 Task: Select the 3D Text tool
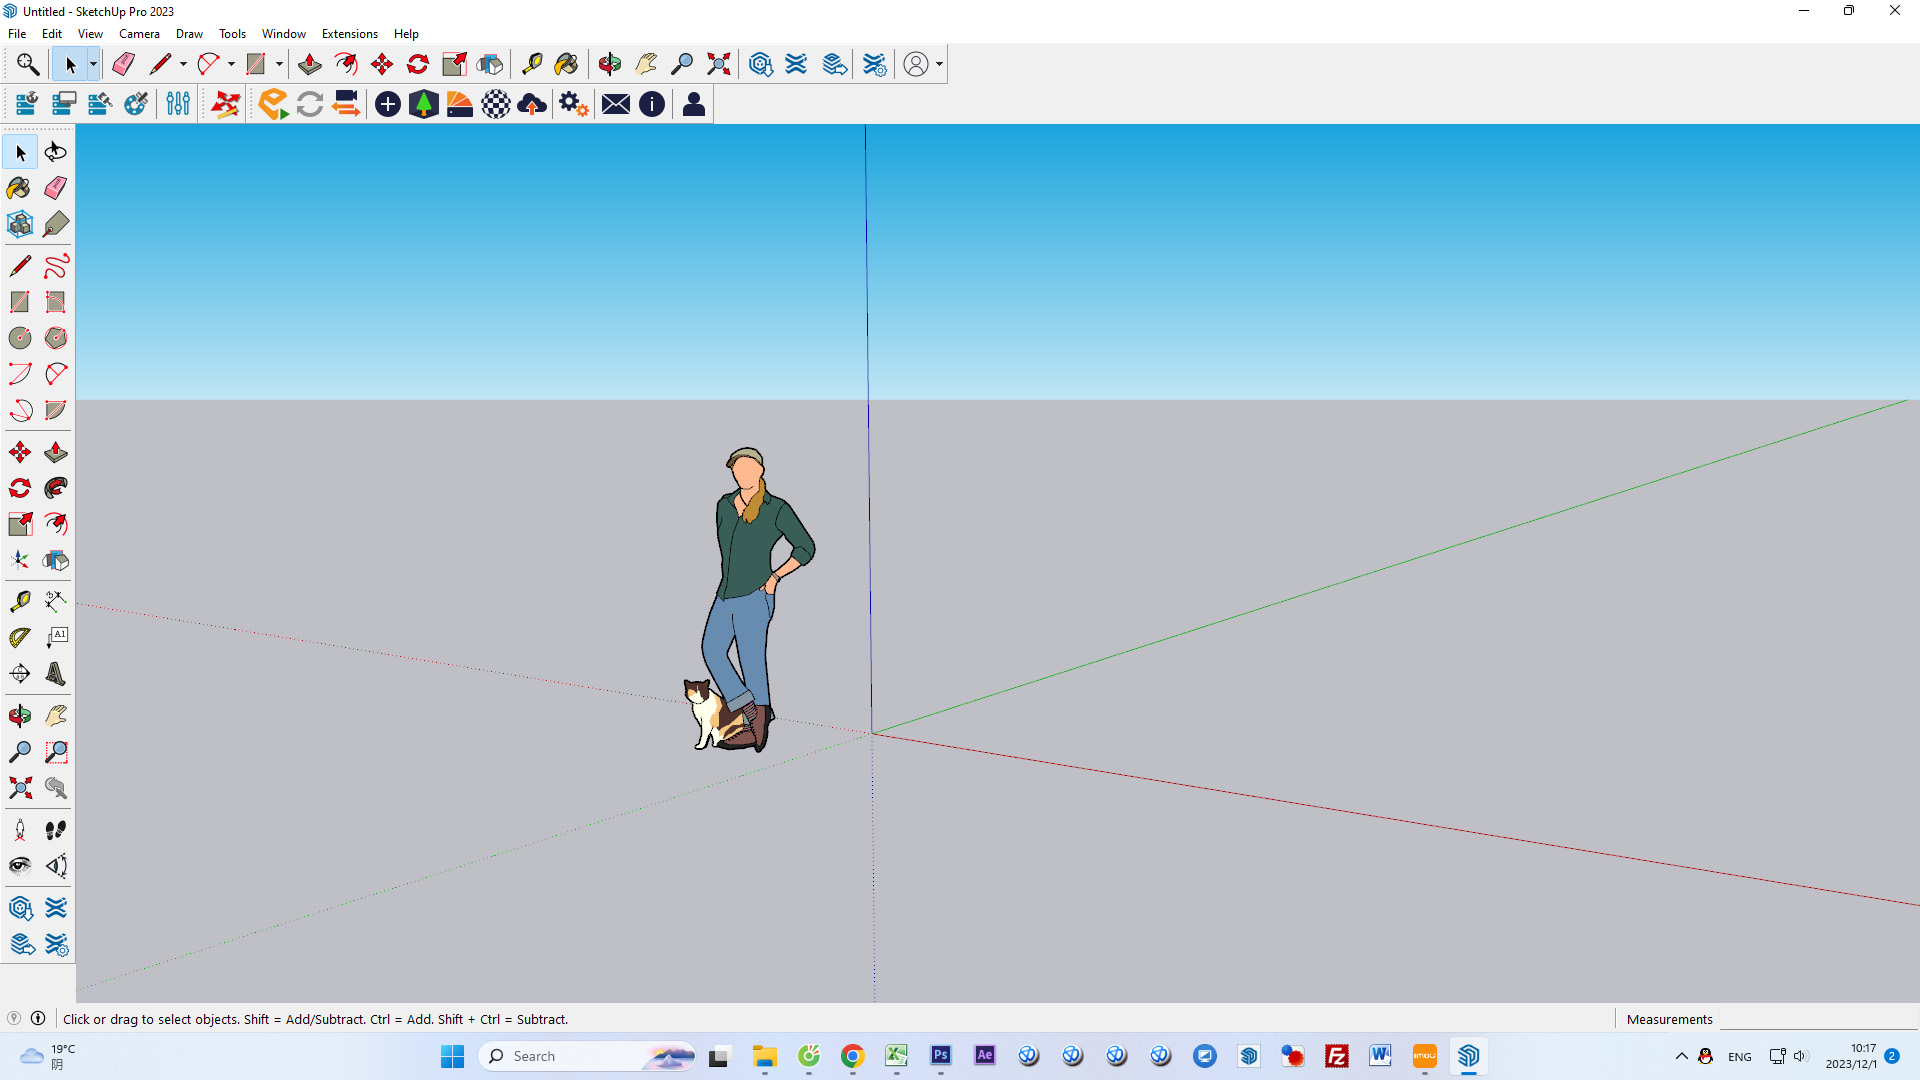(56, 673)
